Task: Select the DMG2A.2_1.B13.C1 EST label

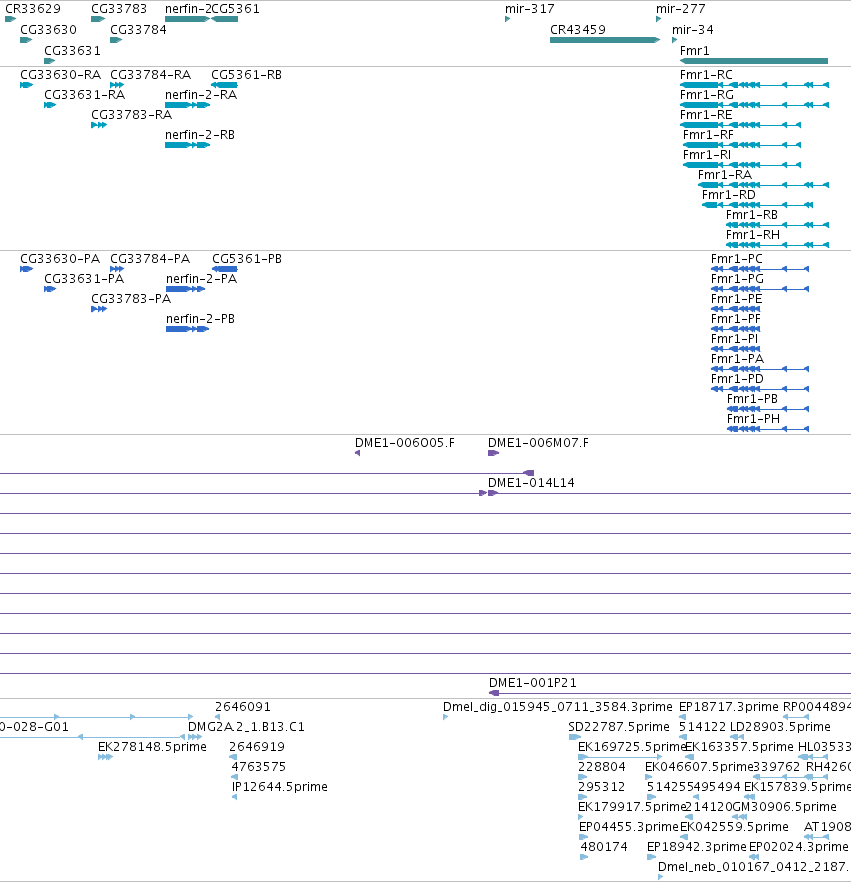Action: (x=246, y=727)
